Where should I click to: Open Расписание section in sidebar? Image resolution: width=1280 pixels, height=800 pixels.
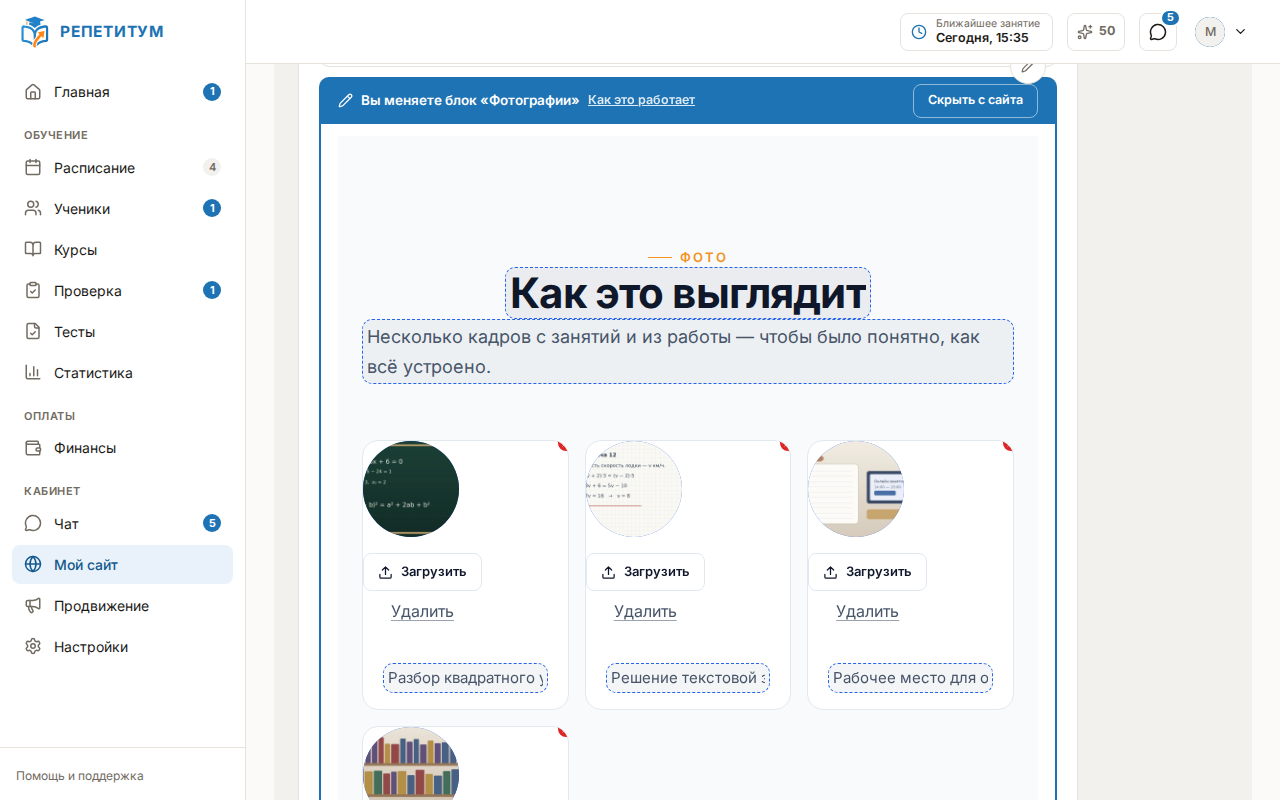click(122, 168)
